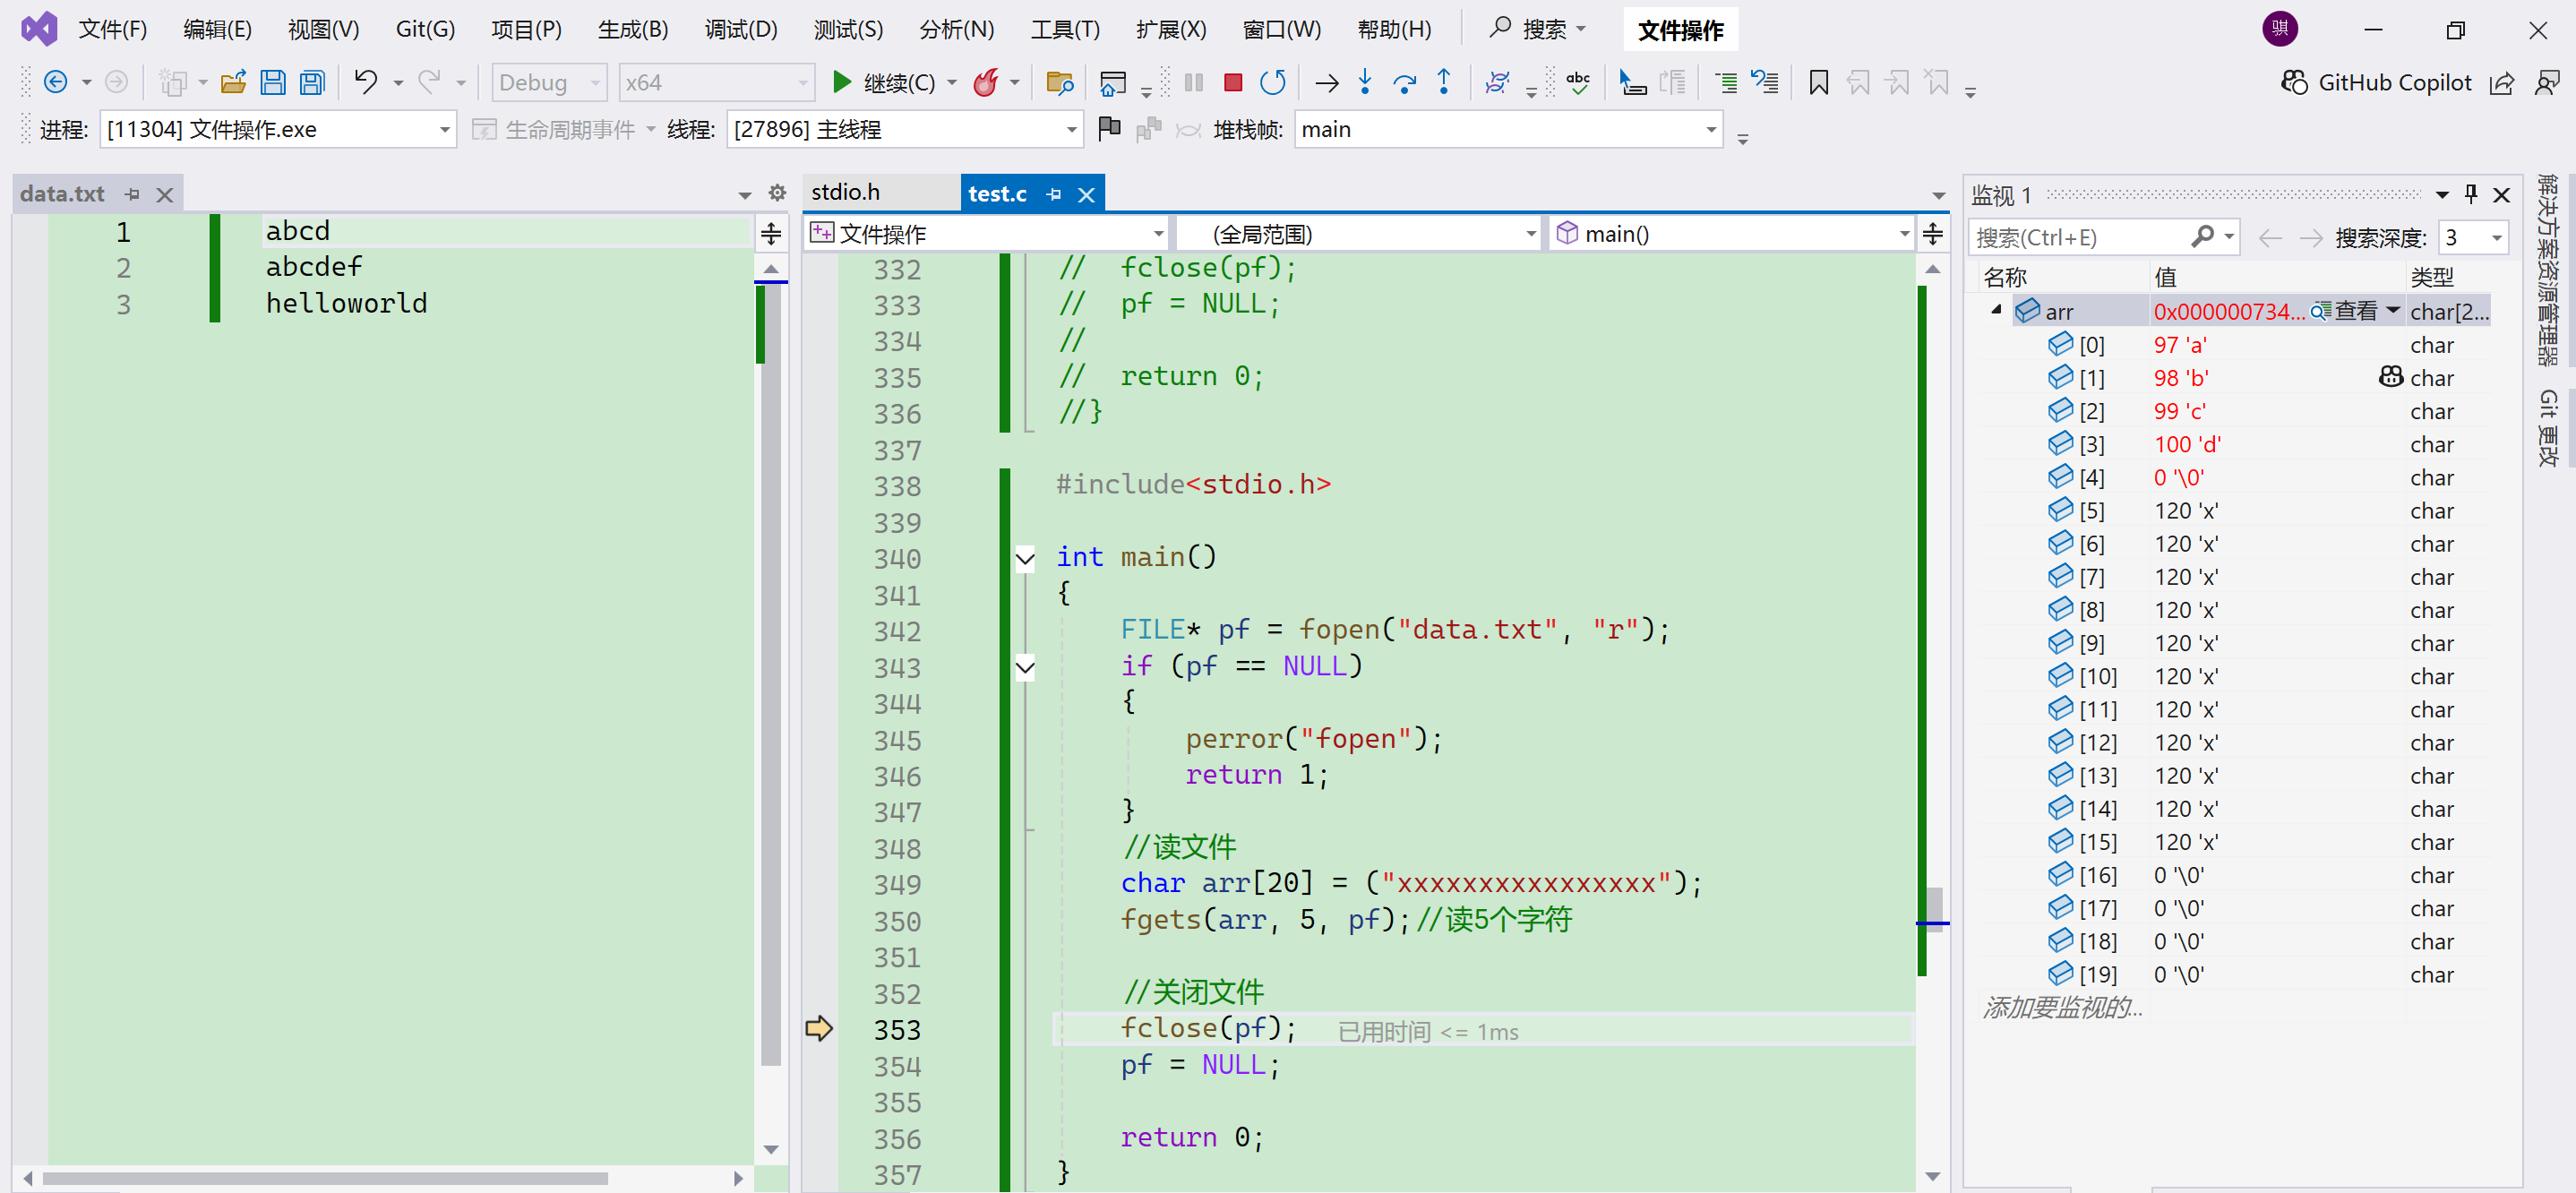The image size is (2576, 1193).
Task: Pin the data.txt document tab
Action: (132, 194)
